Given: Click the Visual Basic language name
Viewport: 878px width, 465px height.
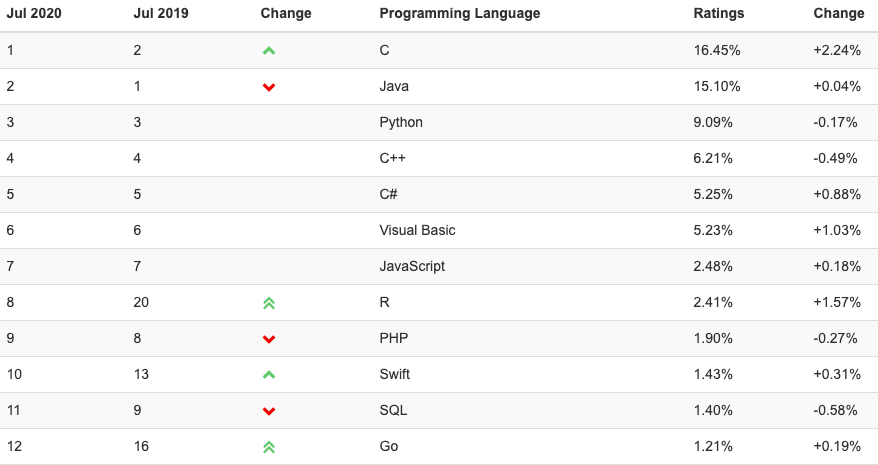Looking at the screenshot, I should click(x=417, y=230).
